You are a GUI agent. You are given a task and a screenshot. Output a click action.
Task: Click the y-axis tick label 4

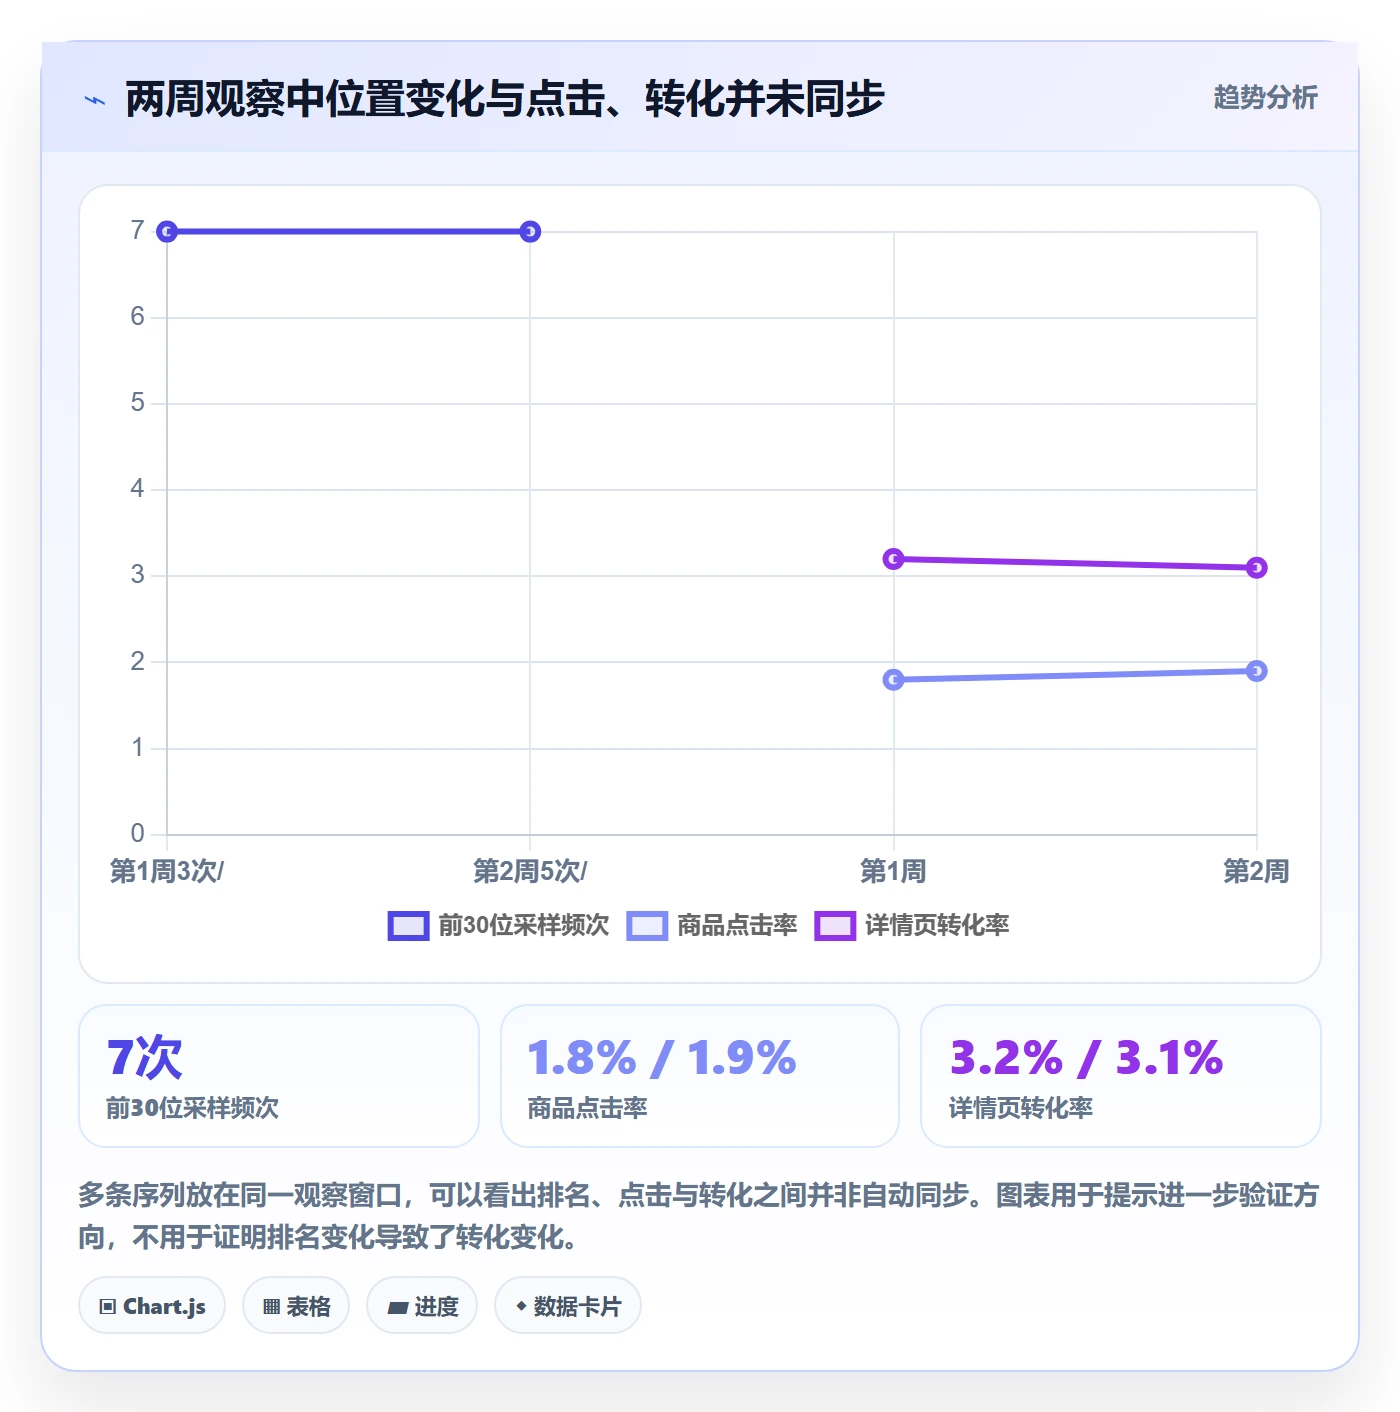138,489
